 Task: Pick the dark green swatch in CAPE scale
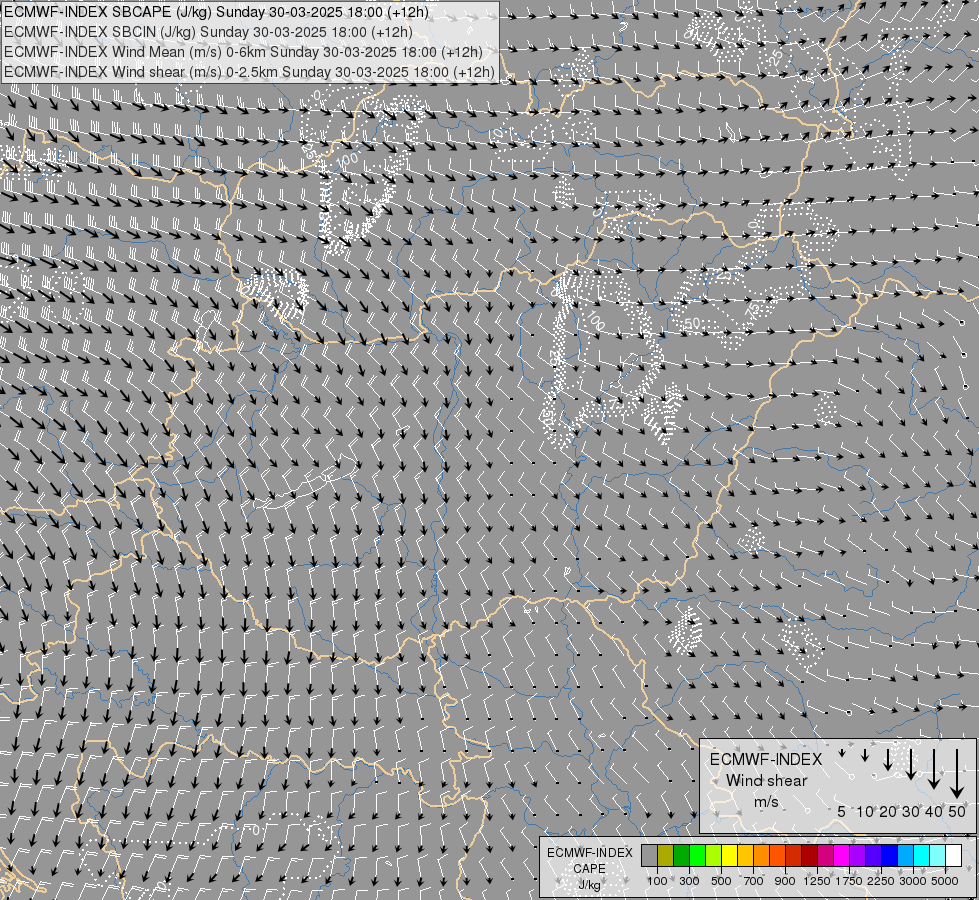(681, 855)
